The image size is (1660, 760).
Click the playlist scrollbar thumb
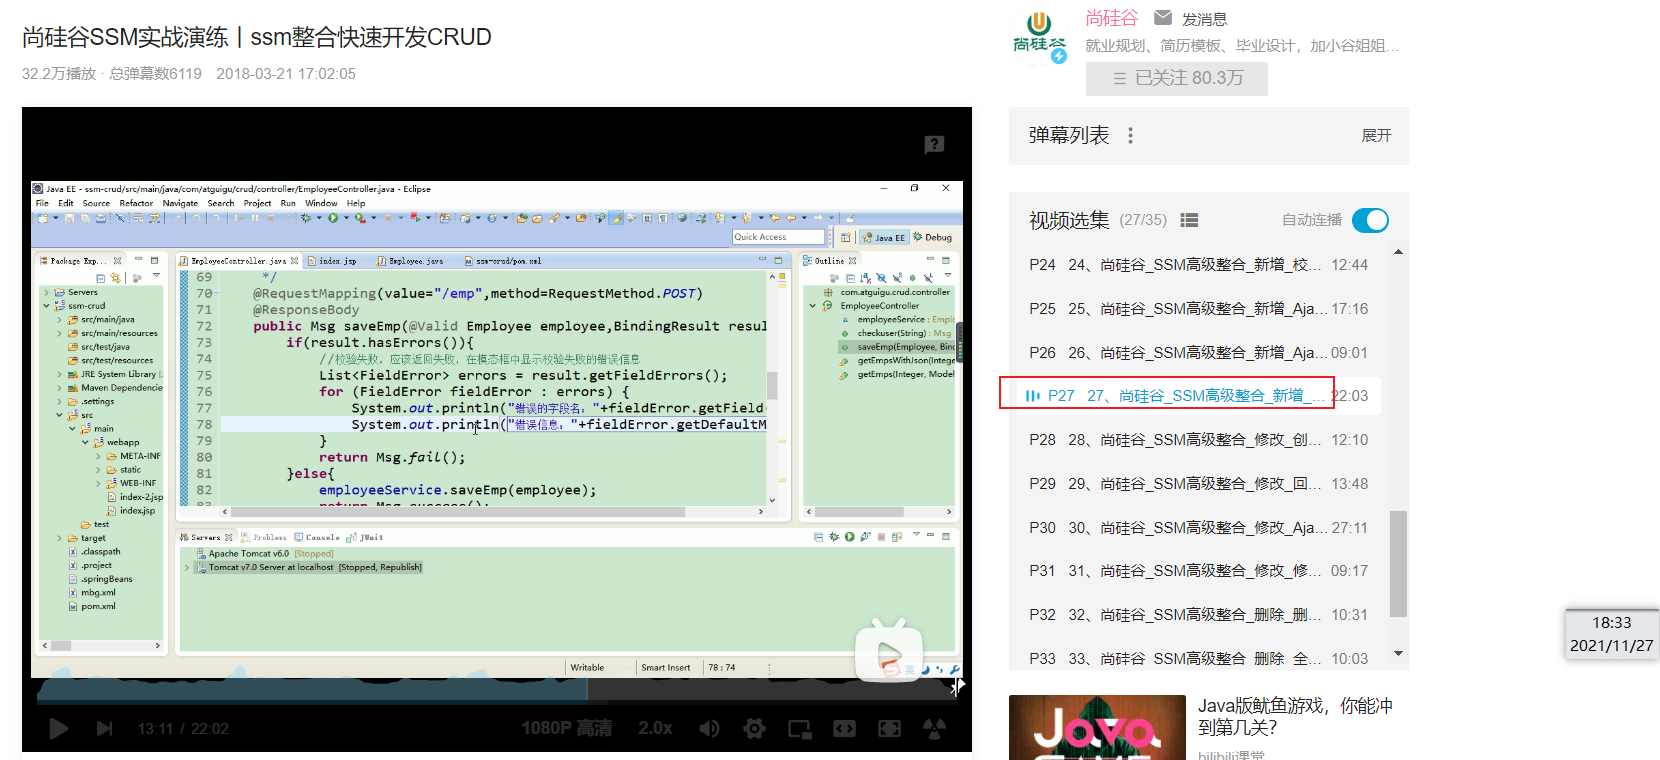pos(1398,564)
